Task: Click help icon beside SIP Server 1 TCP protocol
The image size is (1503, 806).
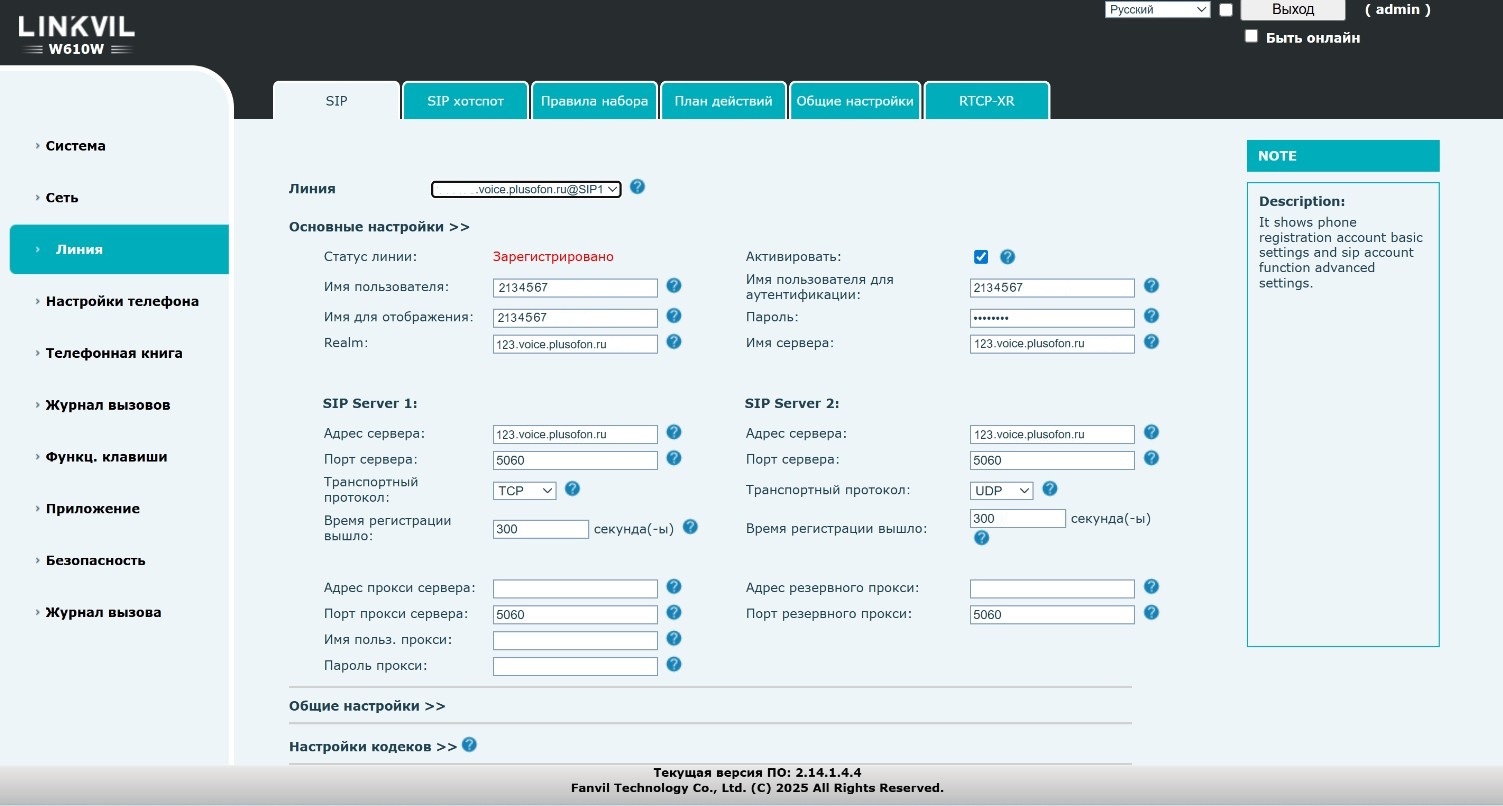Action: click(x=572, y=489)
